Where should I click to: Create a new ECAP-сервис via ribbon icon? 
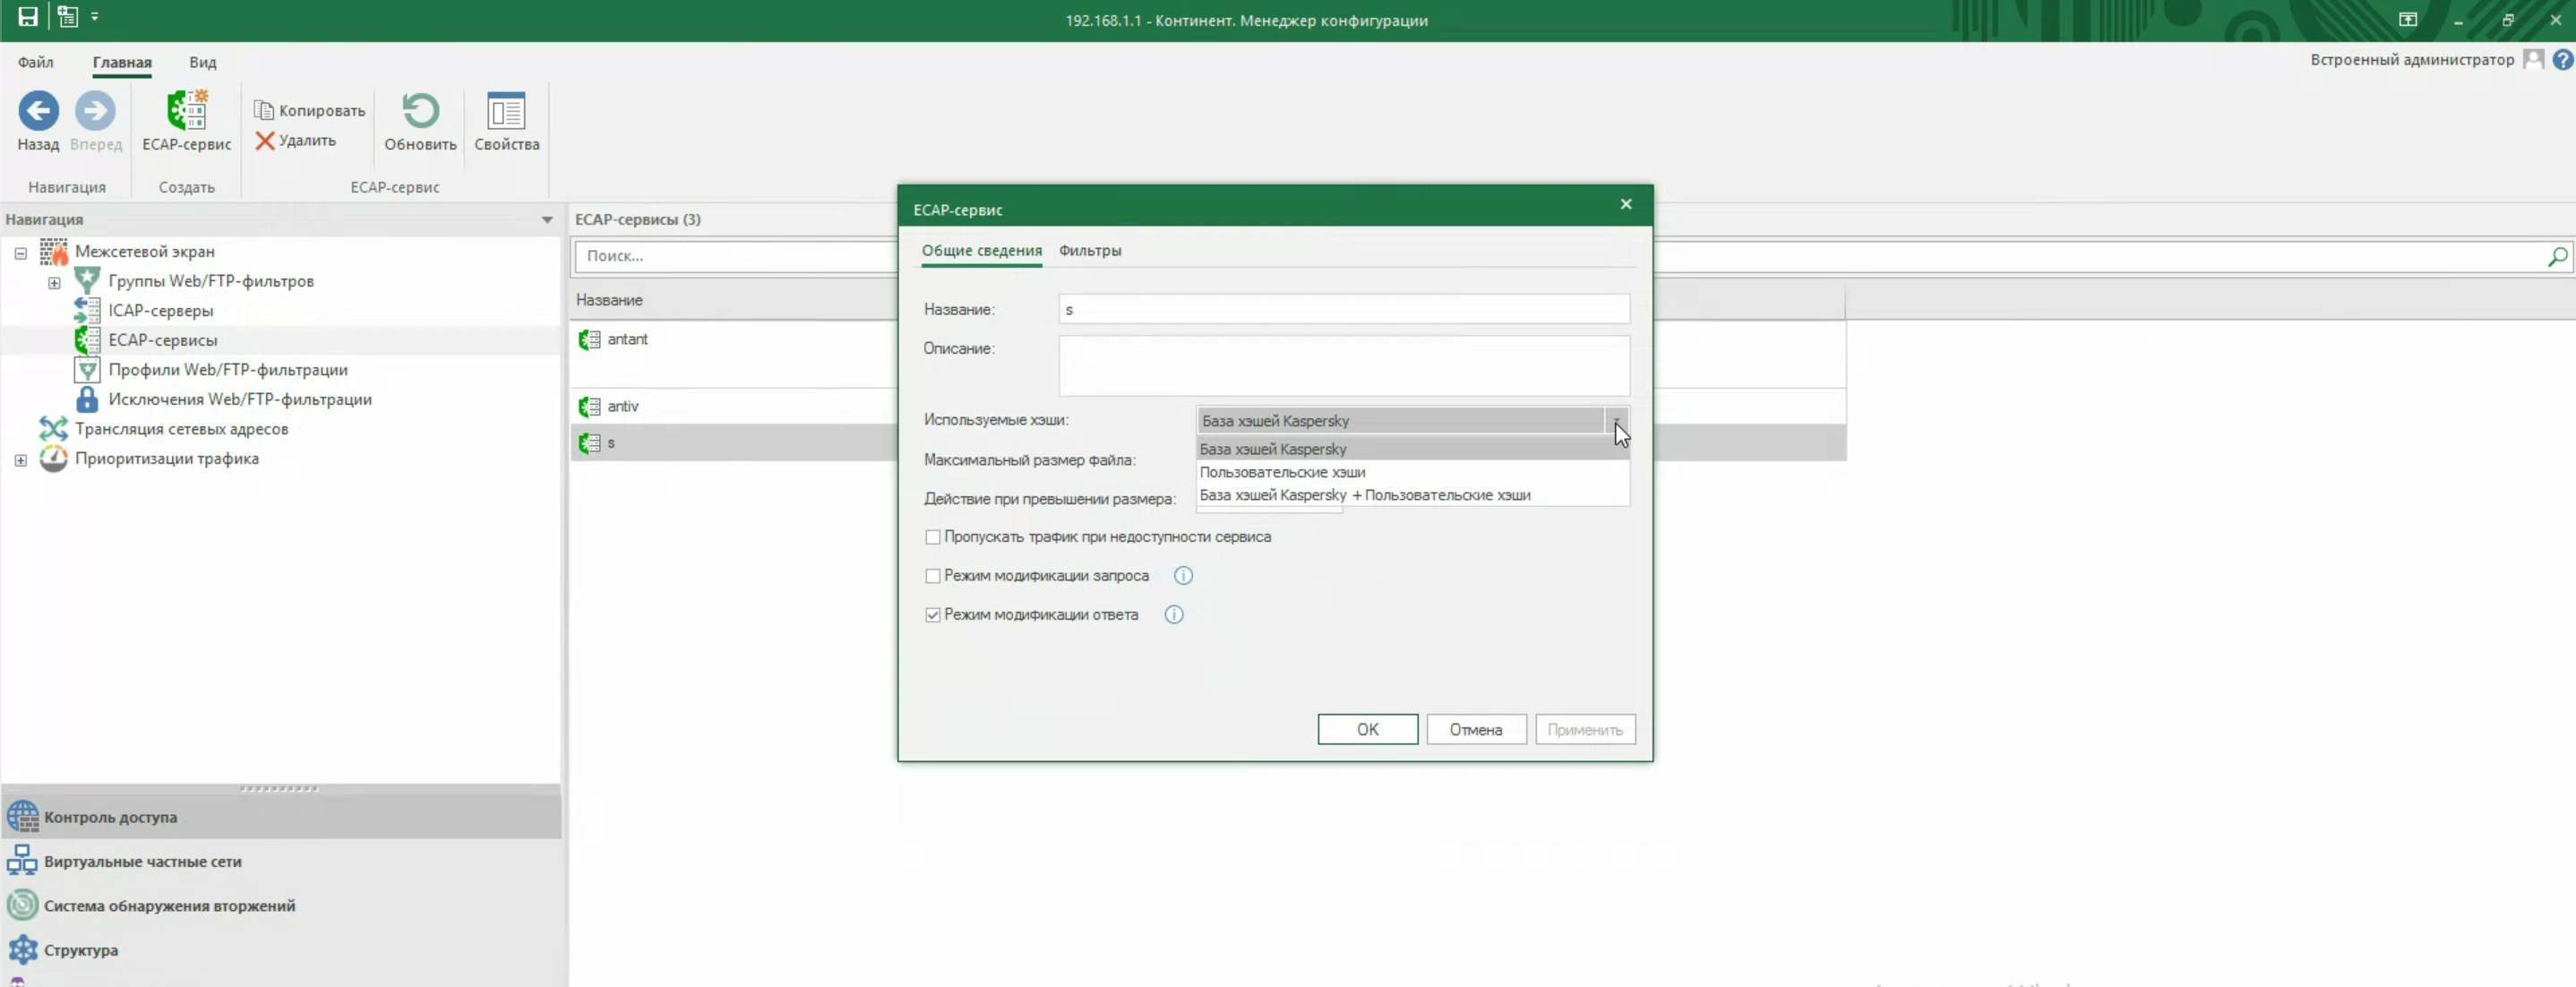(x=186, y=111)
